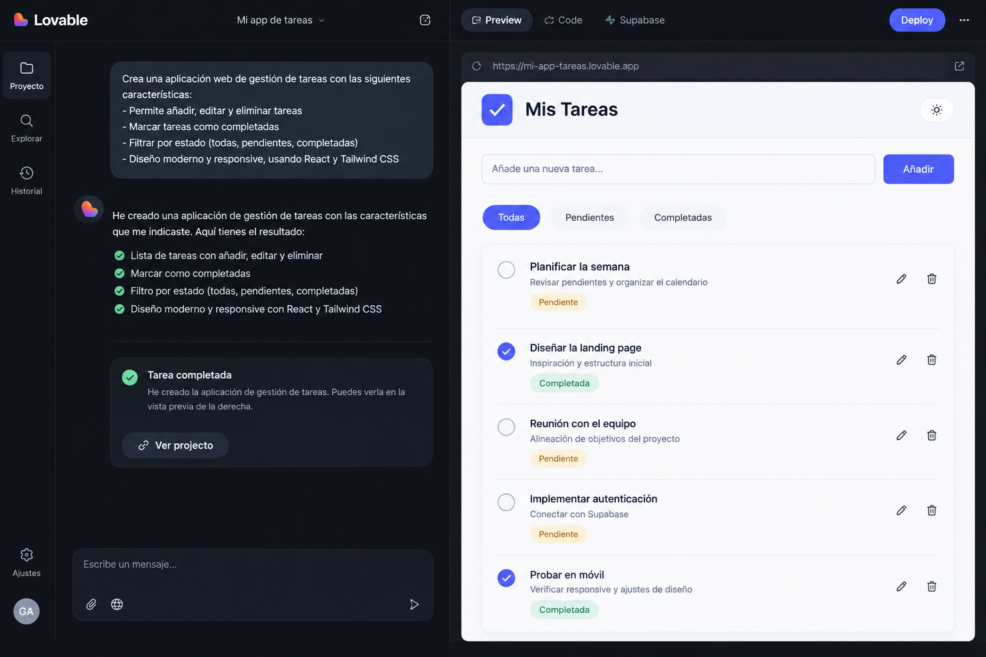Image resolution: width=986 pixels, height=657 pixels.
Task: Click the Deploy button
Action: pos(917,20)
